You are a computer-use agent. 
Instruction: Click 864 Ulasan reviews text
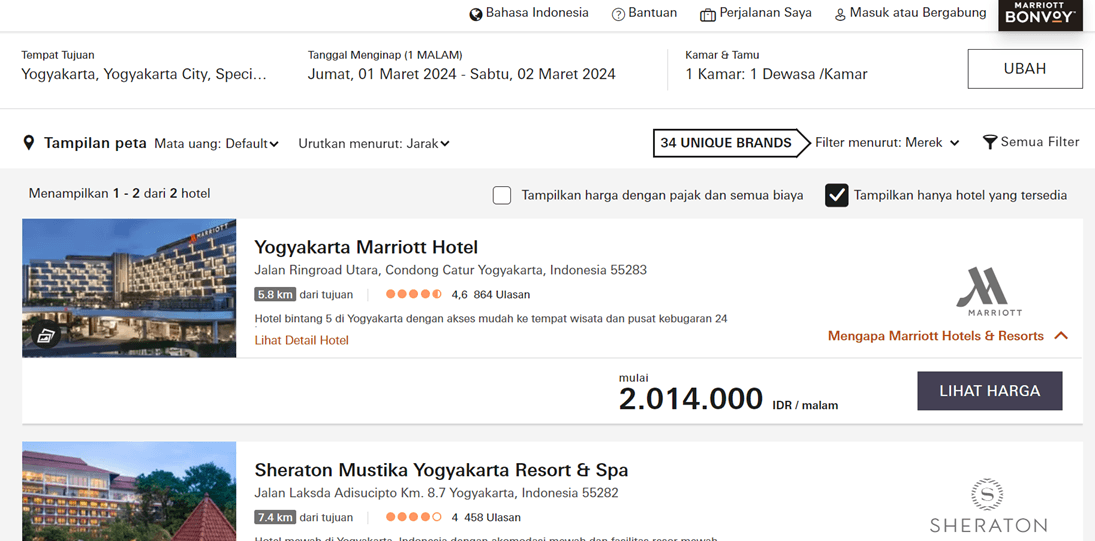(x=501, y=295)
